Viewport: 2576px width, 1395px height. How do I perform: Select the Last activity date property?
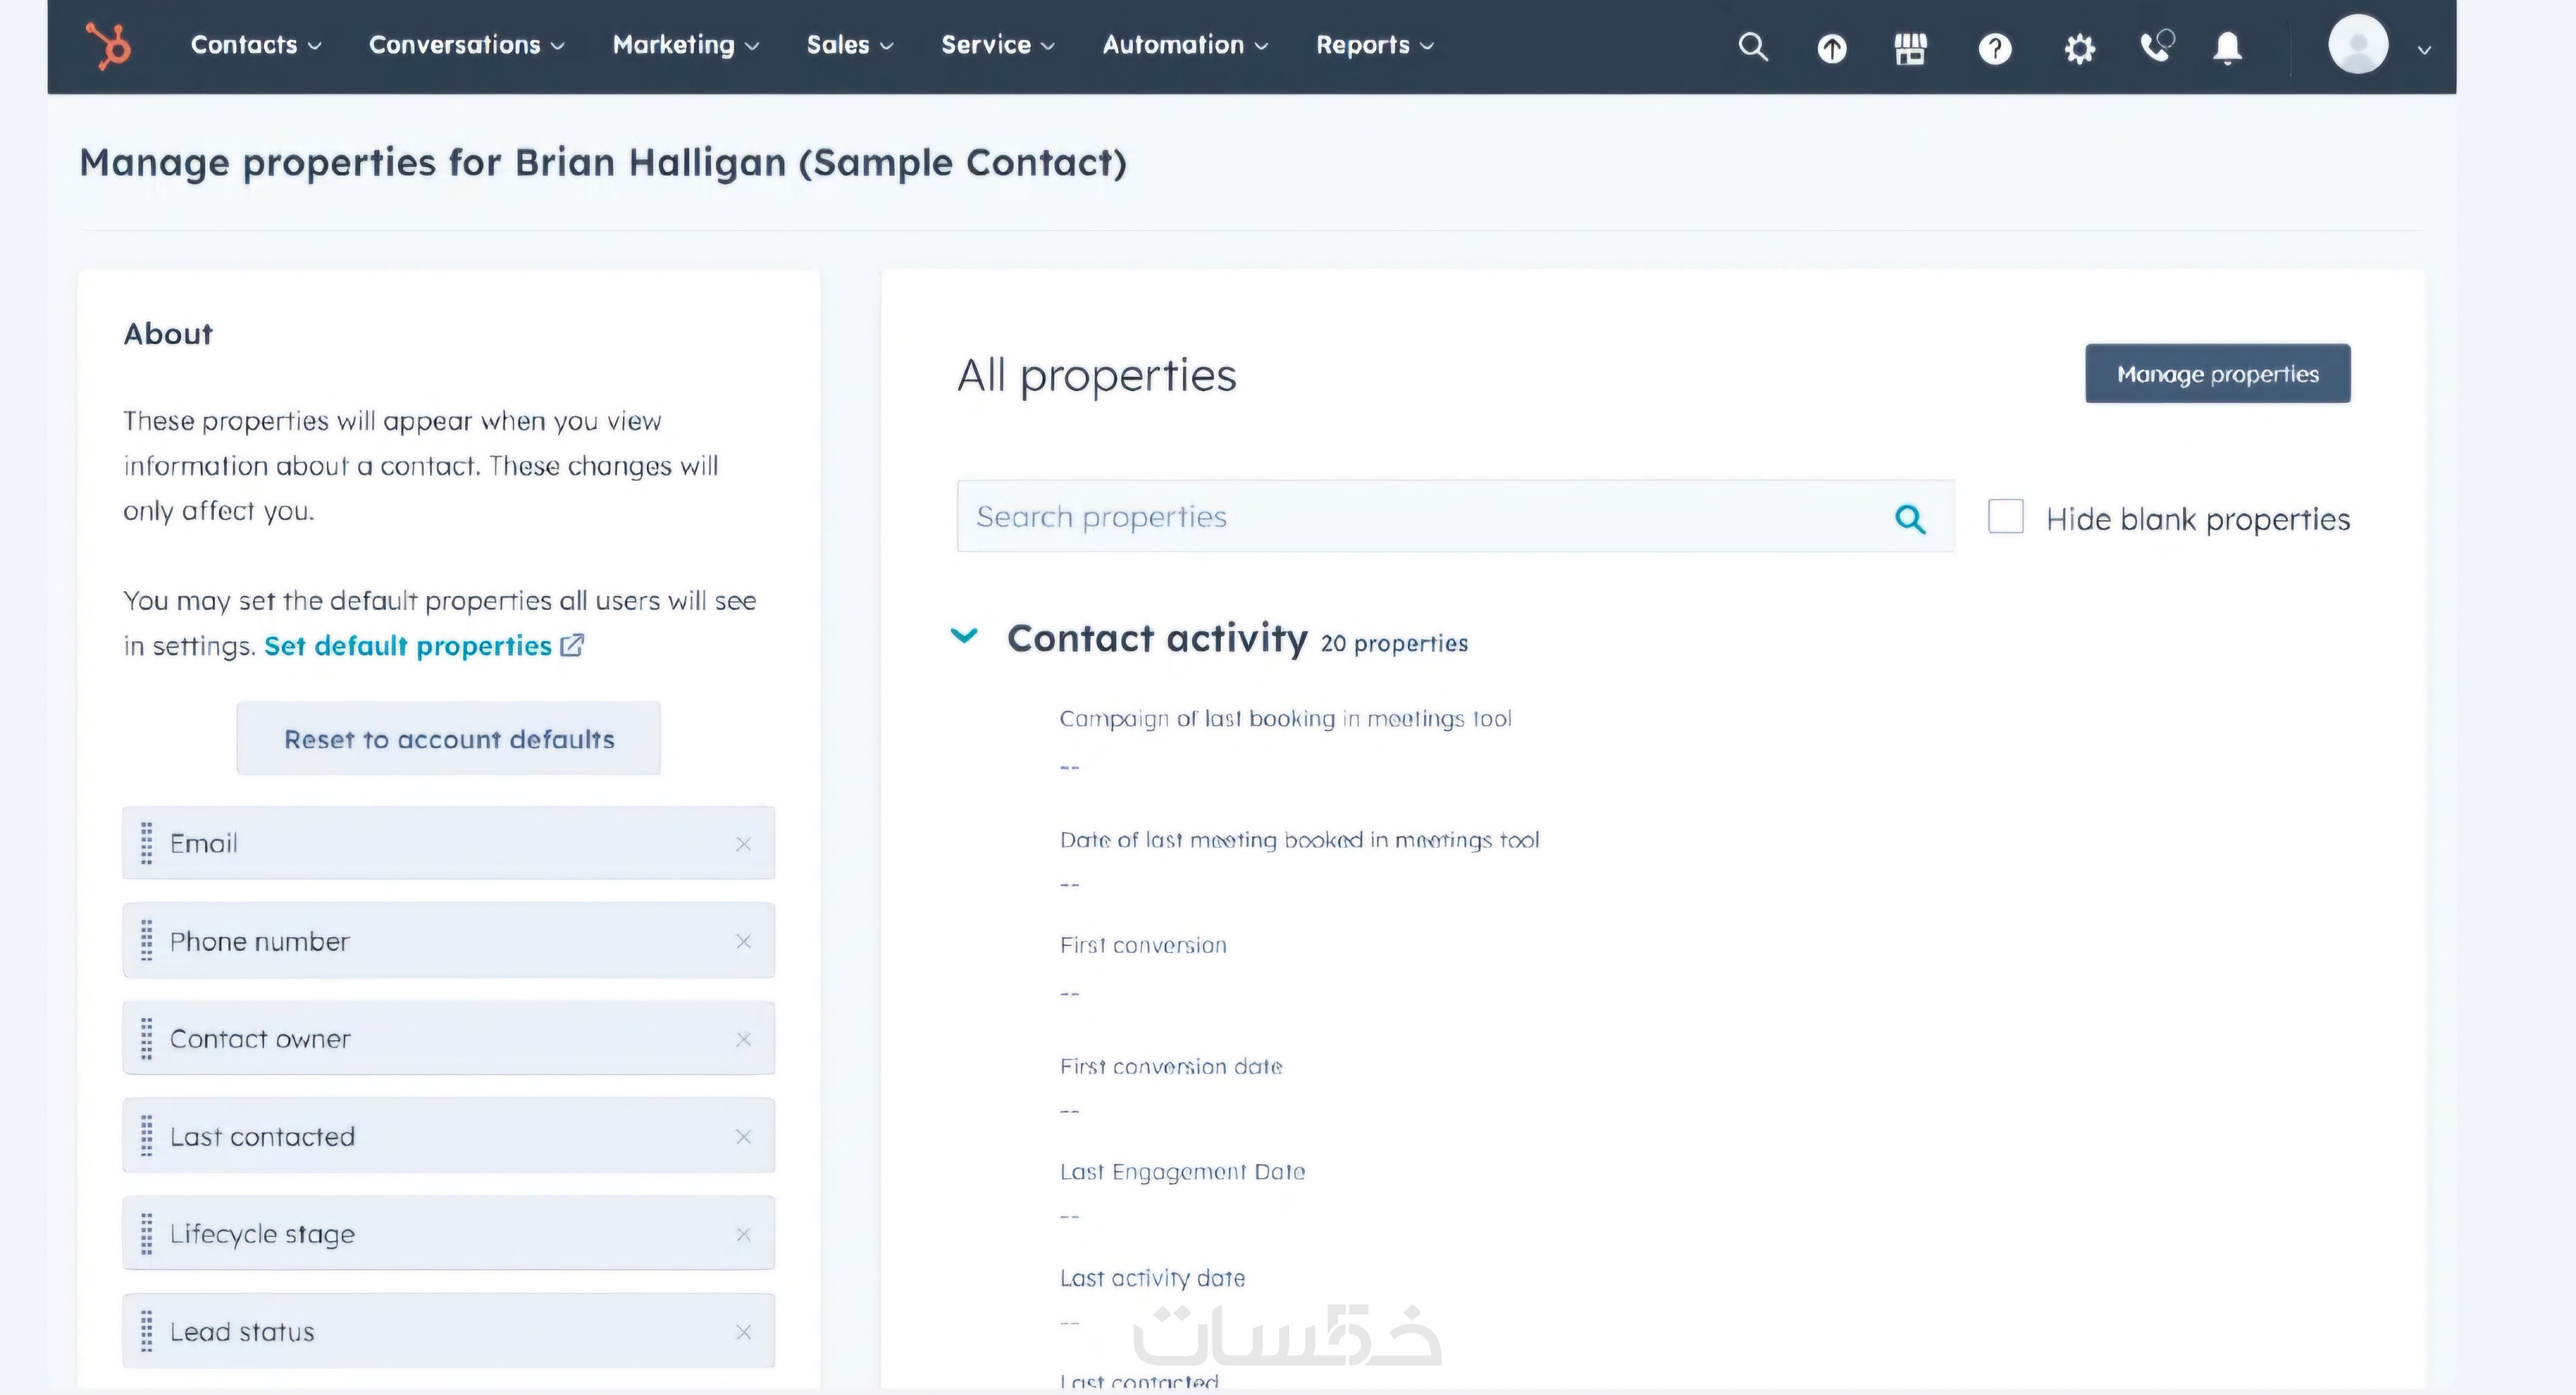1152,1278
